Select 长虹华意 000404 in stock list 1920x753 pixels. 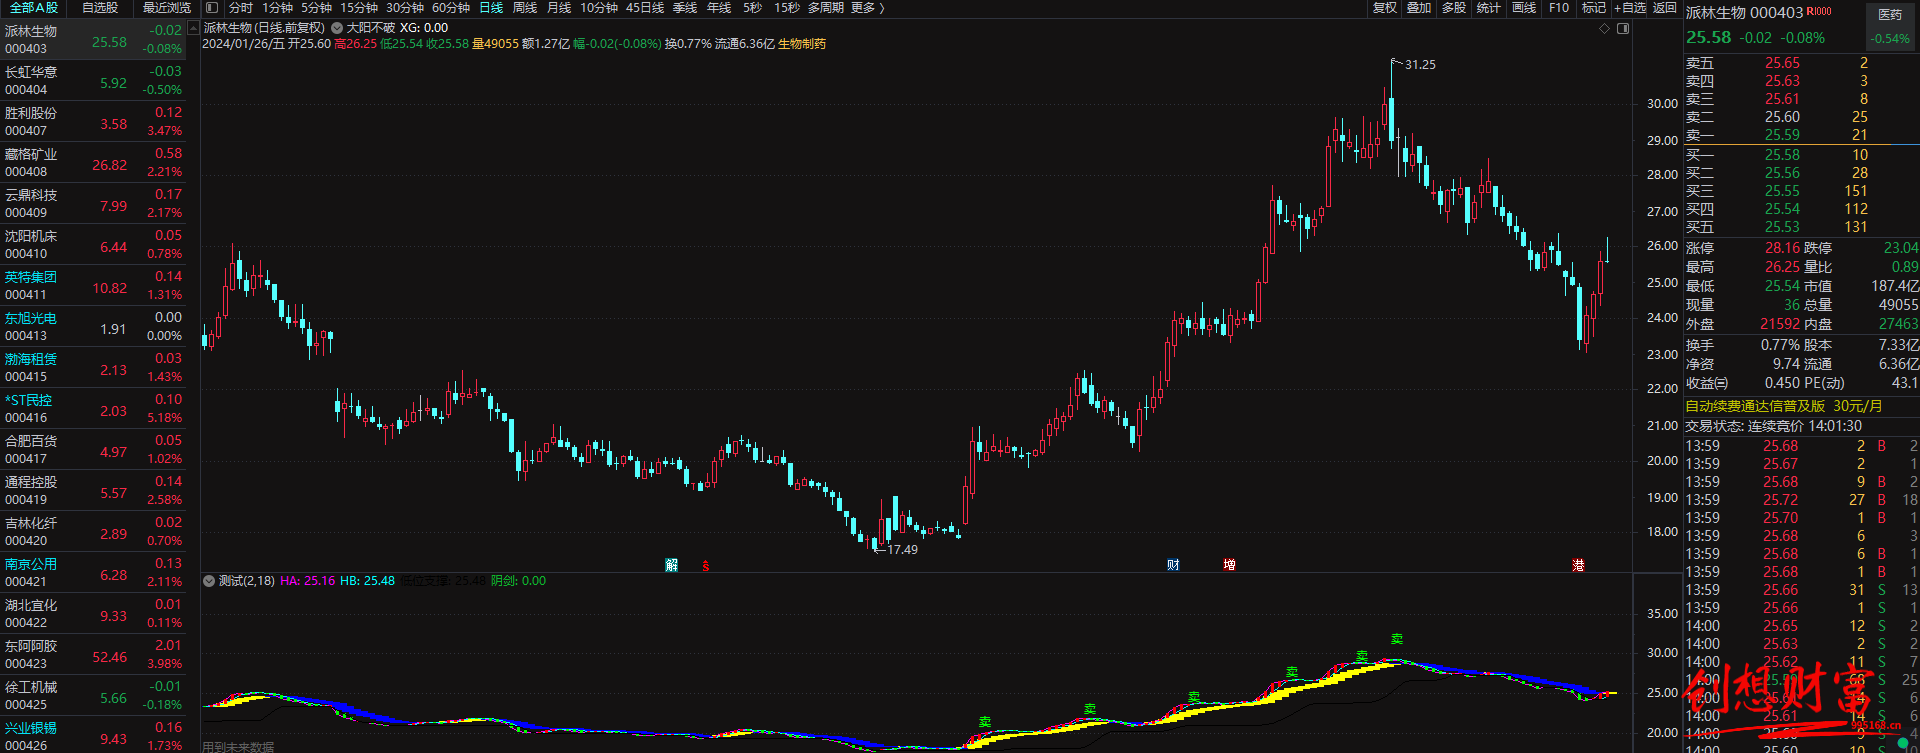click(93, 80)
